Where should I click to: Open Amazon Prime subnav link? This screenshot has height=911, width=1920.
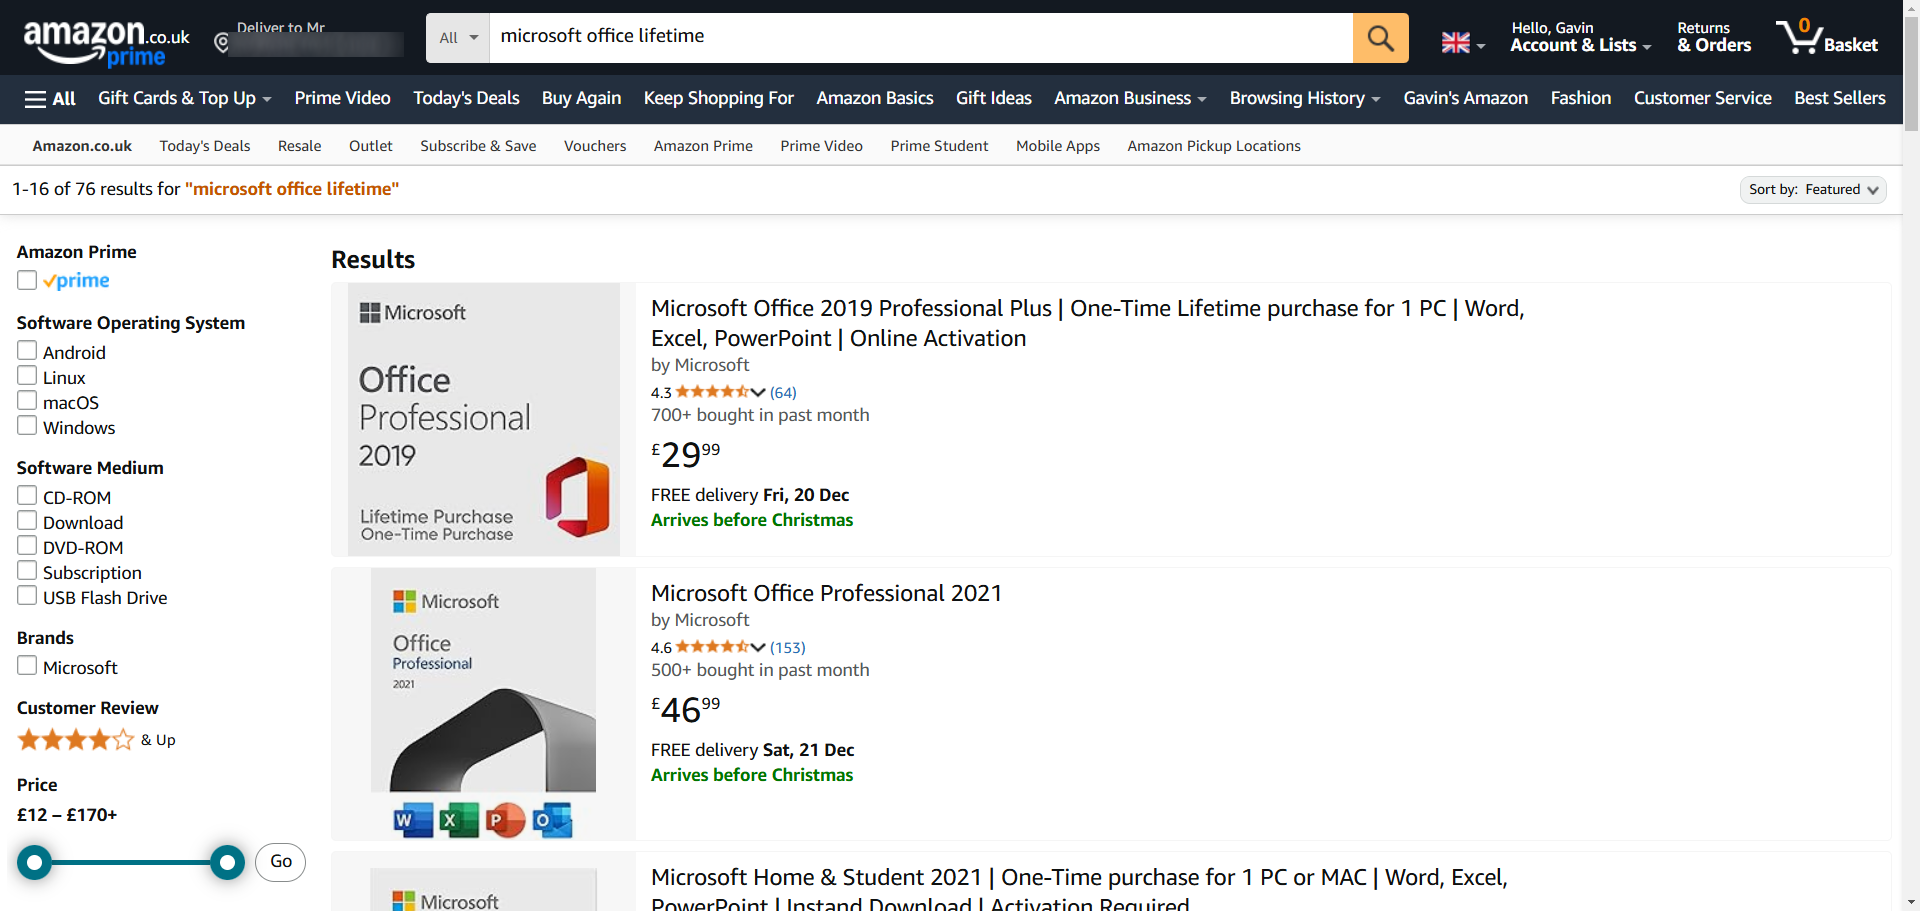[703, 146]
